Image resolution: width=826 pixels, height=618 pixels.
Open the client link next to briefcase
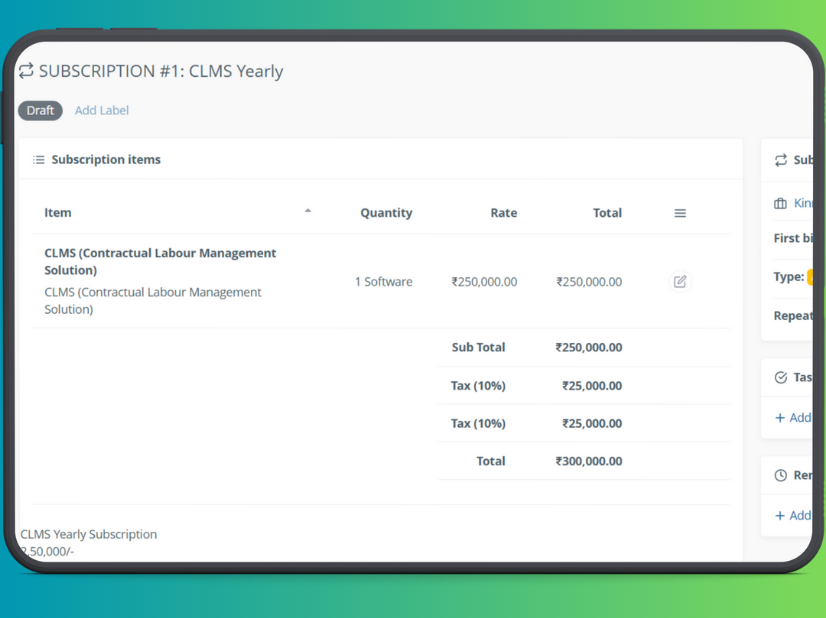tap(803, 204)
